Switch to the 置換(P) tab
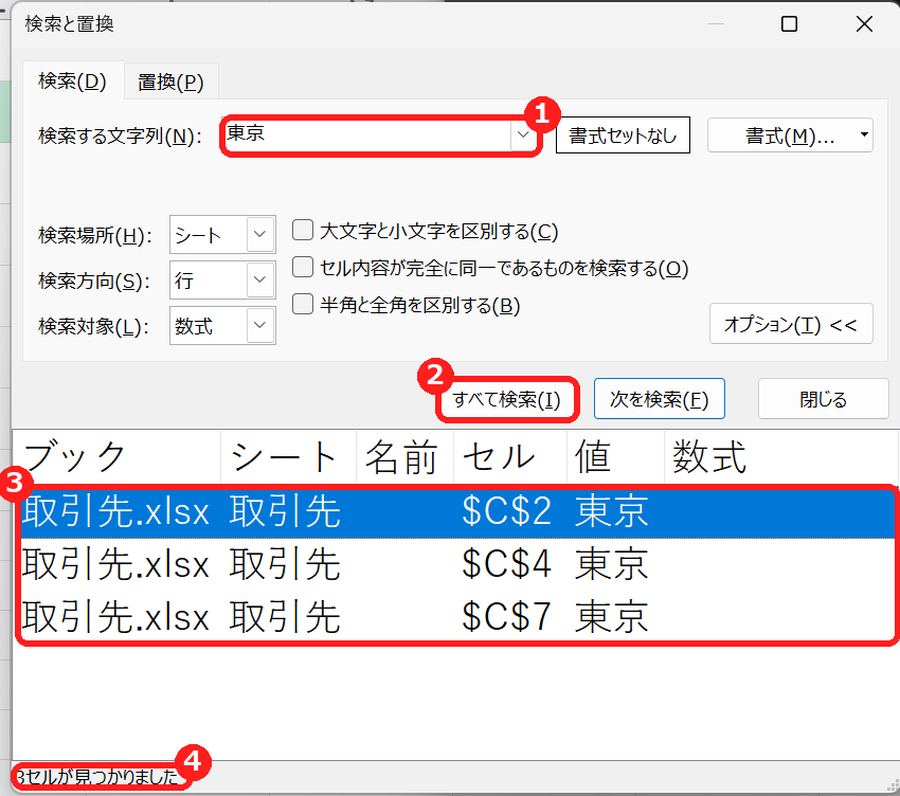The height and width of the screenshot is (796, 900). [170, 82]
